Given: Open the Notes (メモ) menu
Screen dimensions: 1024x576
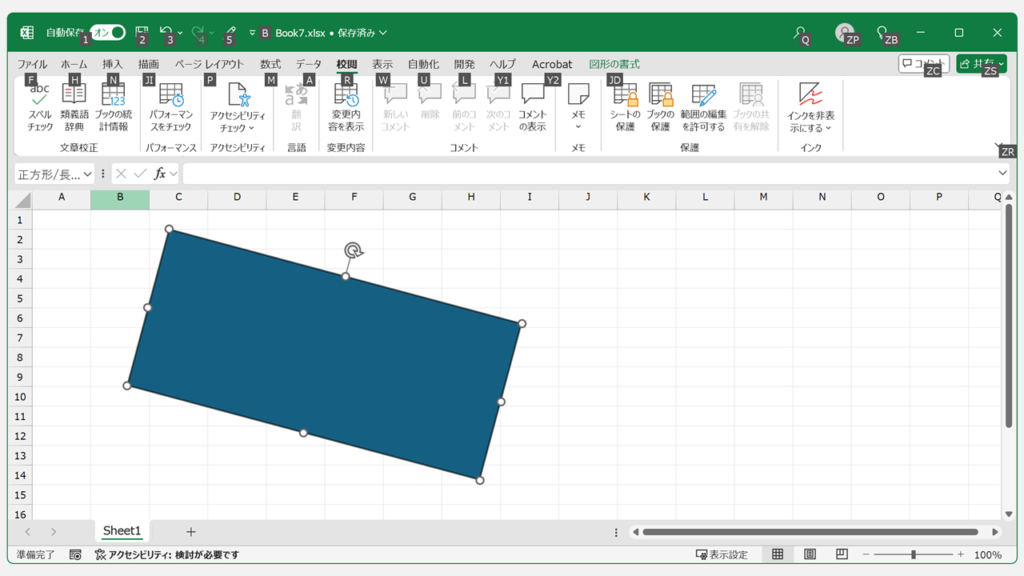Looking at the screenshot, I should coord(579,108).
